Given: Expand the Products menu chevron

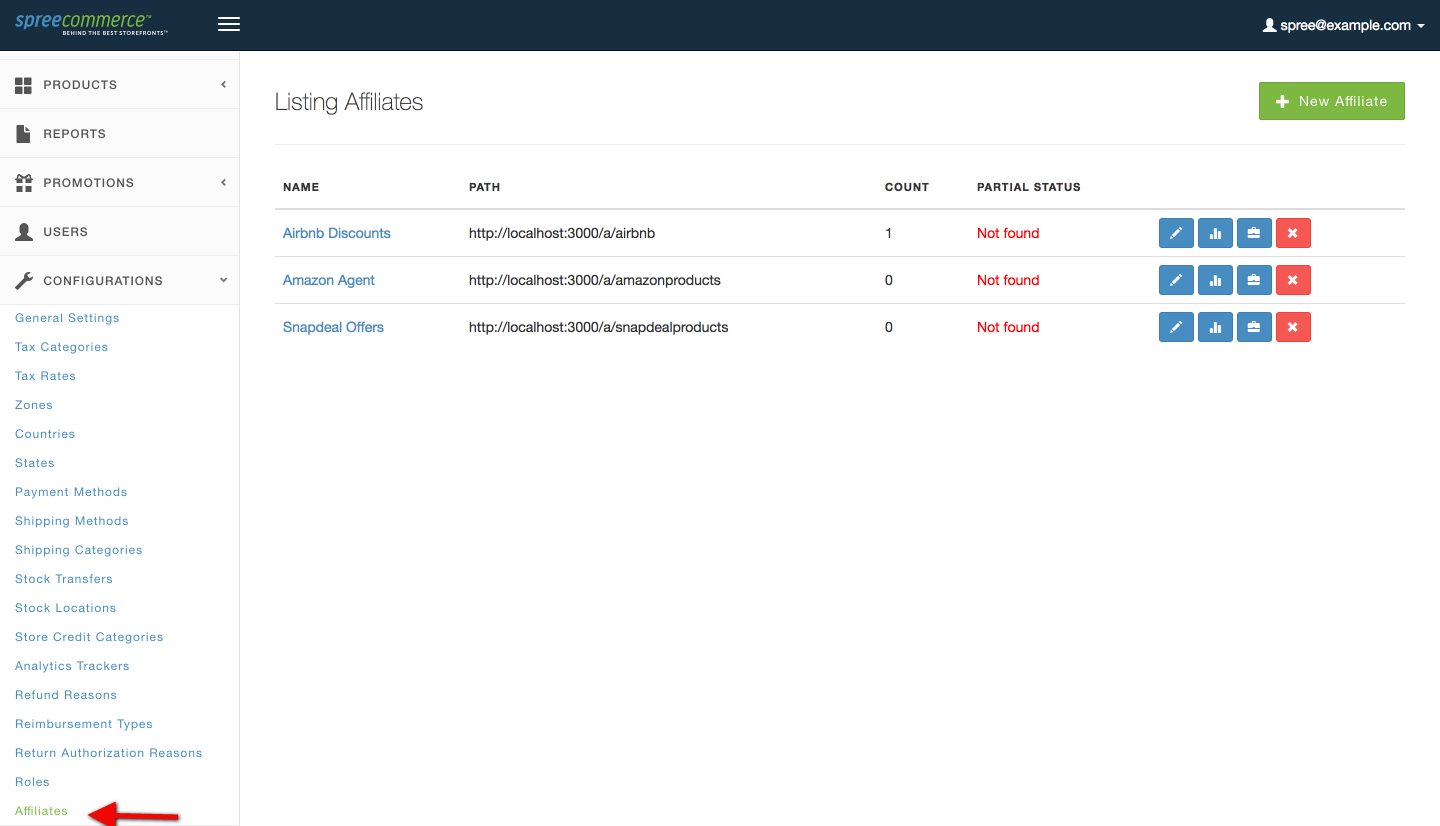Looking at the screenshot, I should pos(223,85).
